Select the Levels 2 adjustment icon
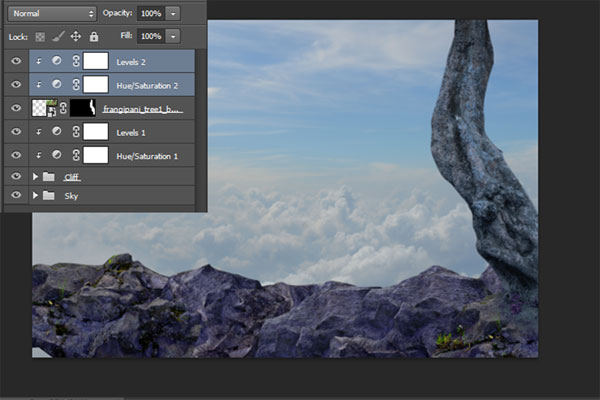Screen dimensions: 600x400 point(57,61)
